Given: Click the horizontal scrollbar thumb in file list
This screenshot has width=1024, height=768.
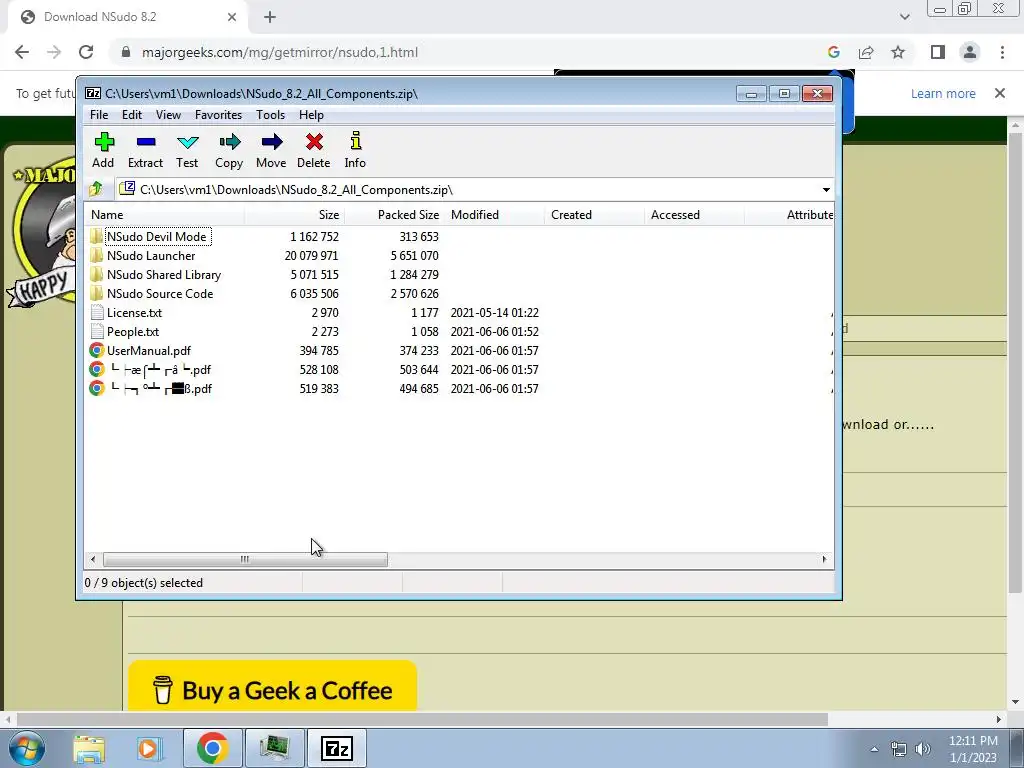Looking at the screenshot, I should pyautogui.click(x=245, y=559).
